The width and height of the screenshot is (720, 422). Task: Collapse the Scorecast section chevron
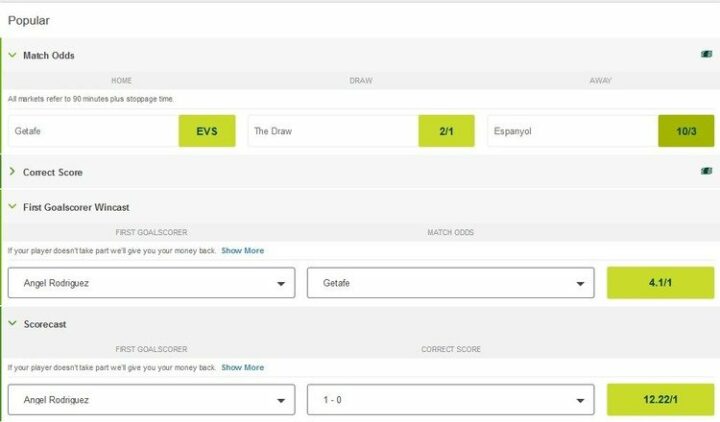13,324
